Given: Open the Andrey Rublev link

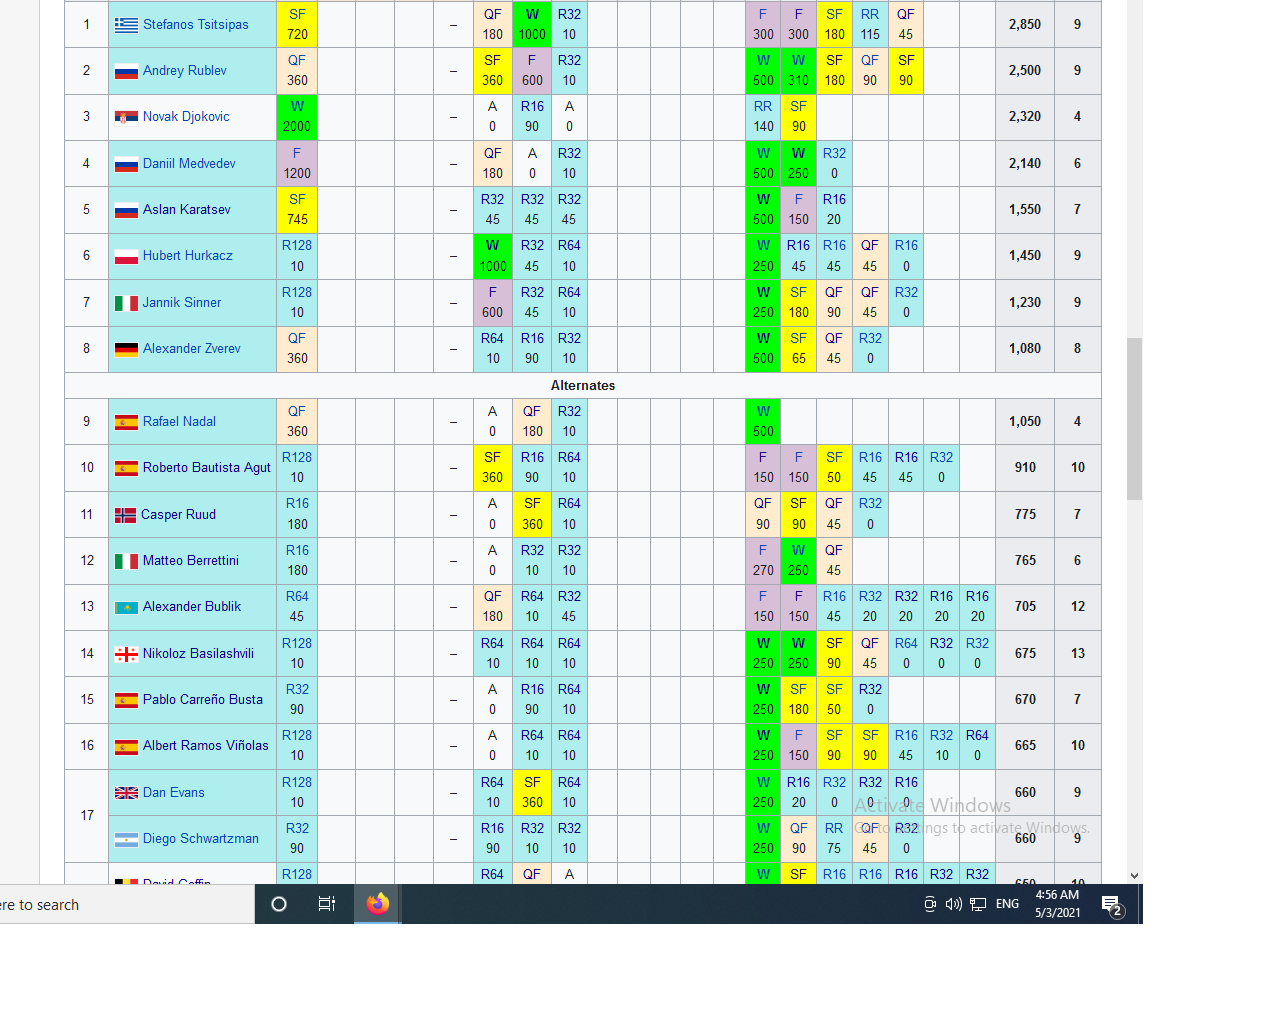Looking at the screenshot, I should coord(185,71).
